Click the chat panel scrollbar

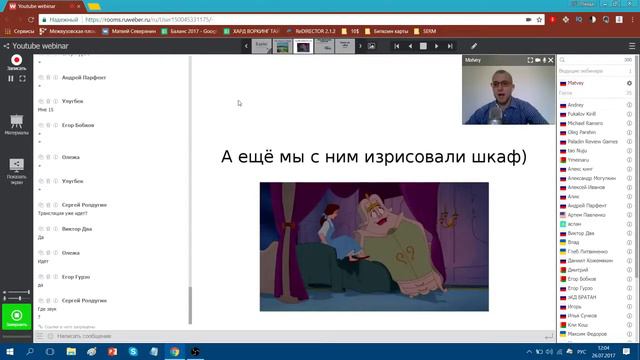click(x=190, y=305)
